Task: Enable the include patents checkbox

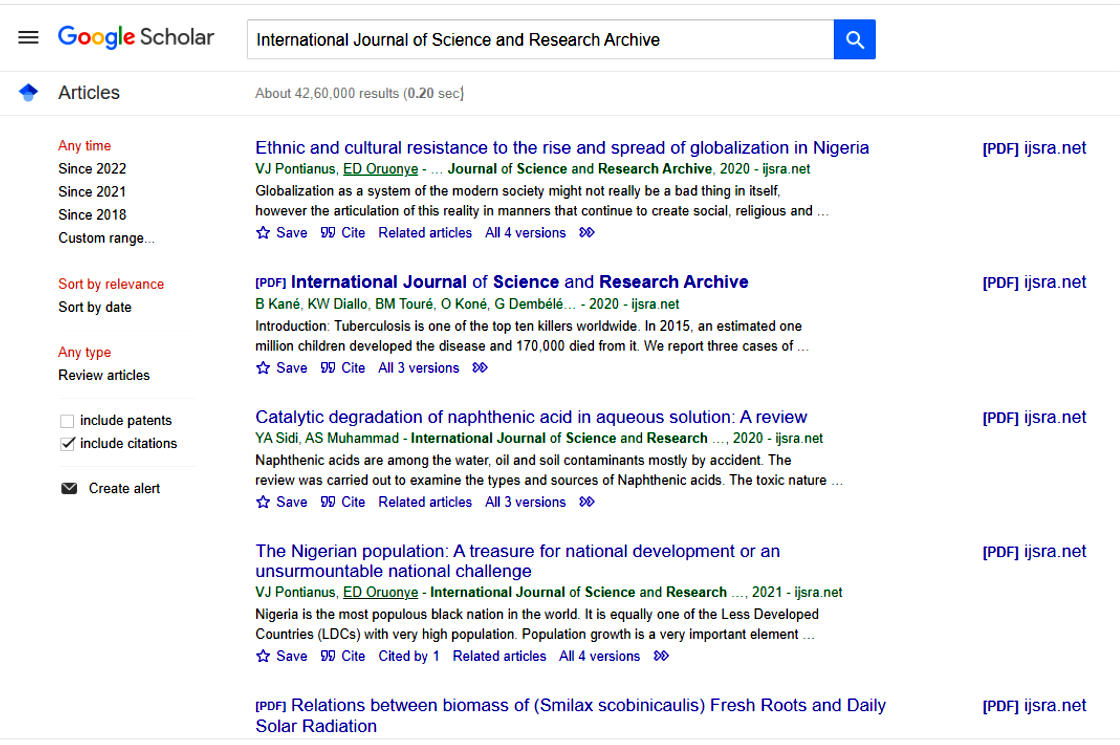Action: point(66,421)
